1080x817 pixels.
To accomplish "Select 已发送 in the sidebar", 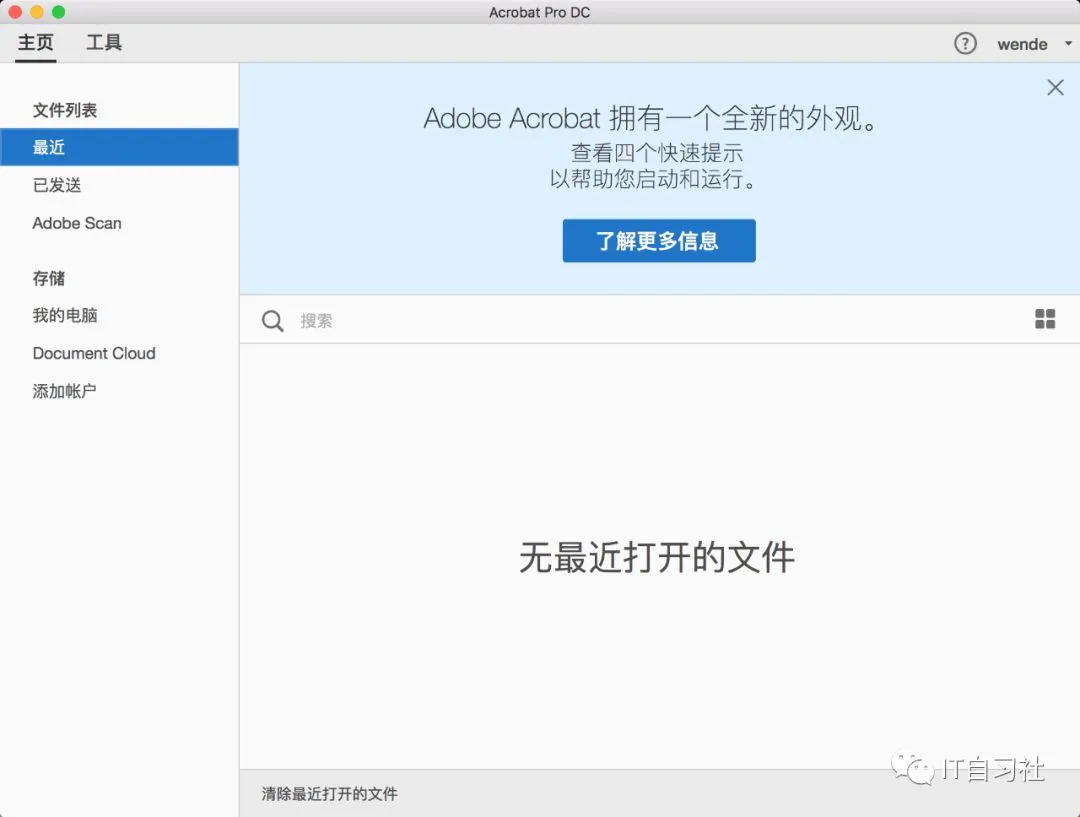I will [57, 185].
